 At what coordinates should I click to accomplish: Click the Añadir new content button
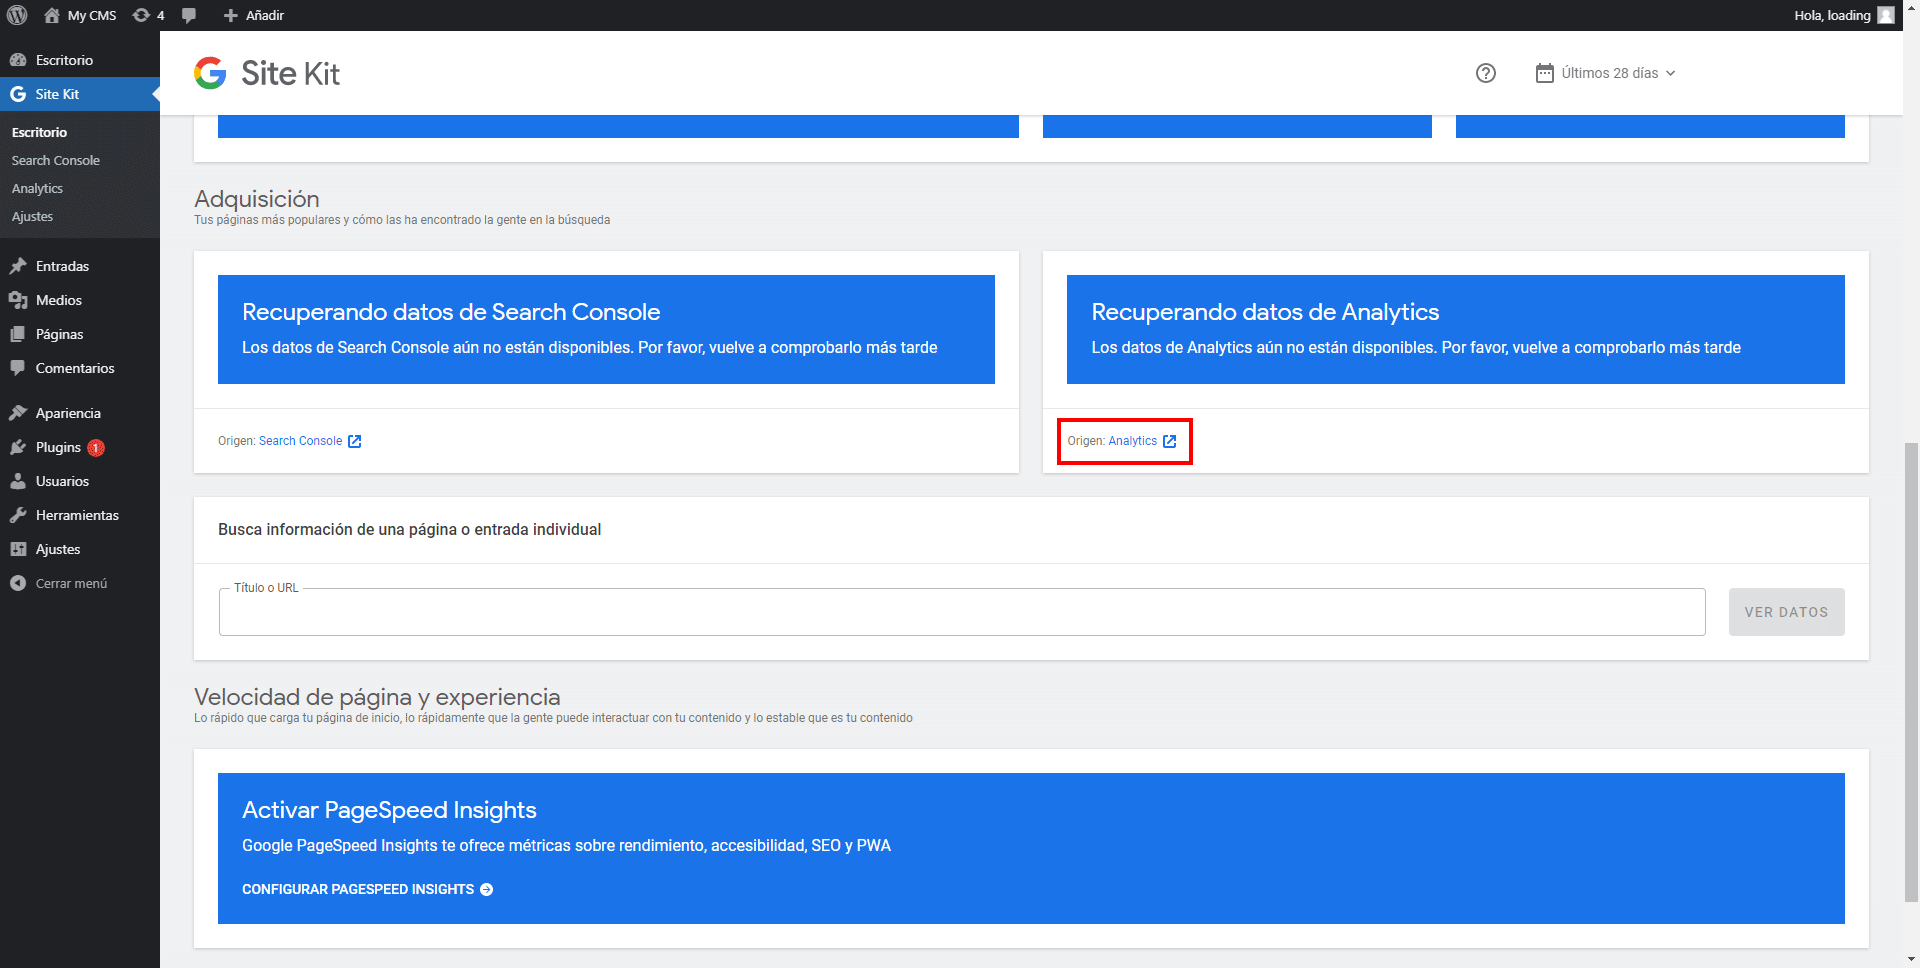pos(254,15)
